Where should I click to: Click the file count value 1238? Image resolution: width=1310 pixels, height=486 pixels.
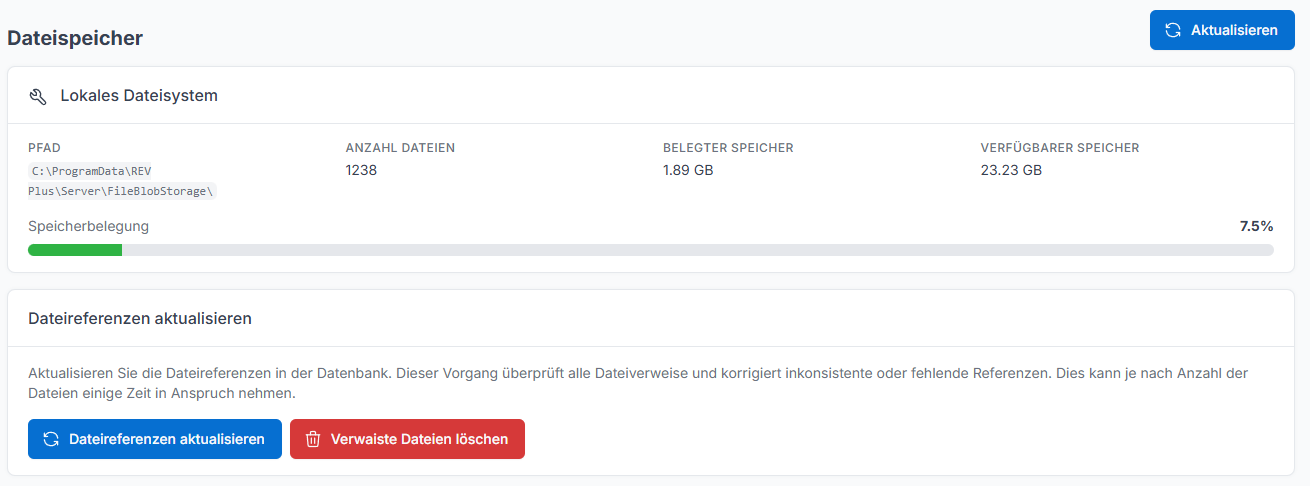[361, 170]
